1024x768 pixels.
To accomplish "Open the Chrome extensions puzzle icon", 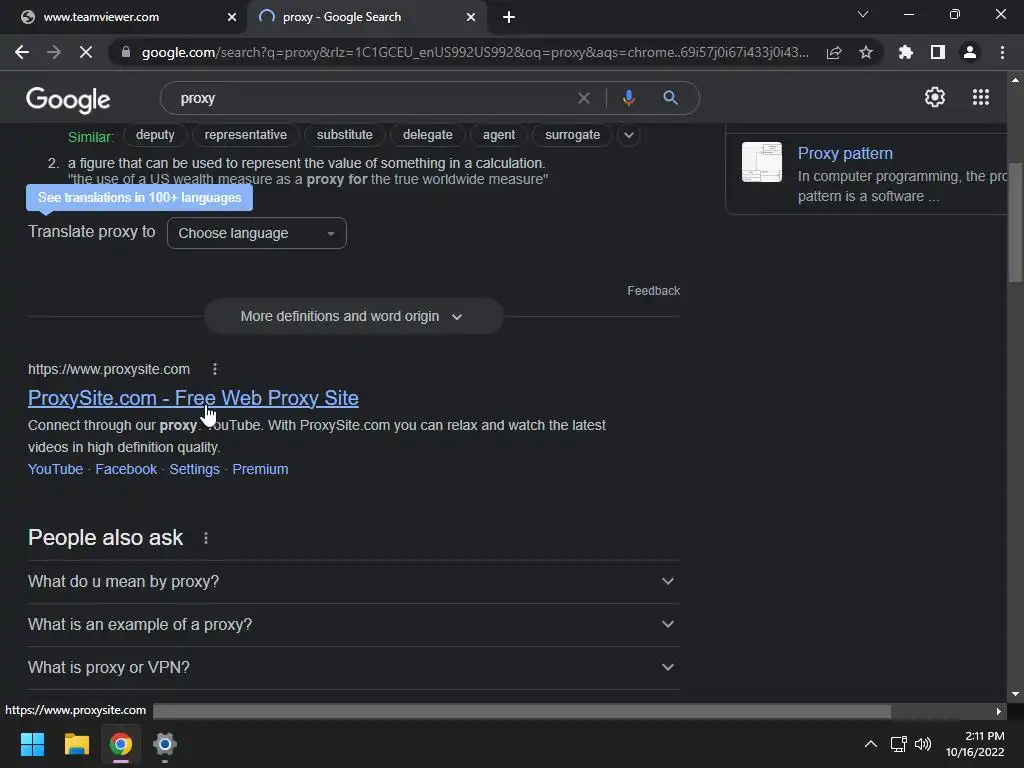I will (x=906, y=52).
